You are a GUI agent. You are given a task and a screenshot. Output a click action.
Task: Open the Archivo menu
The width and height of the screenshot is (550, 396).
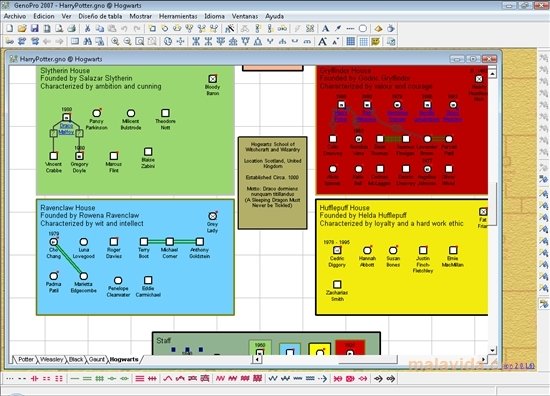coord(15,16)
